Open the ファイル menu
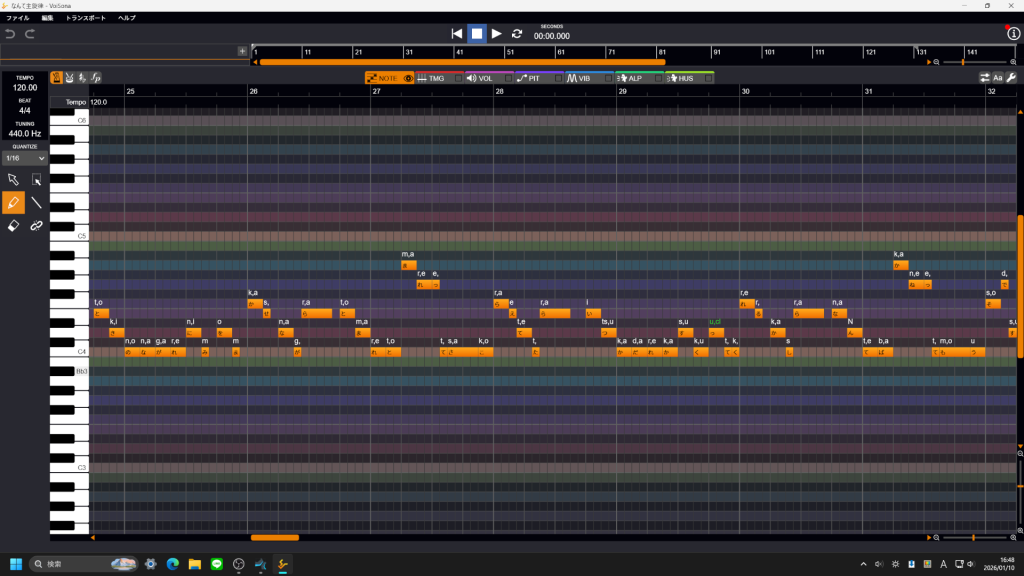 pos(18,18)
